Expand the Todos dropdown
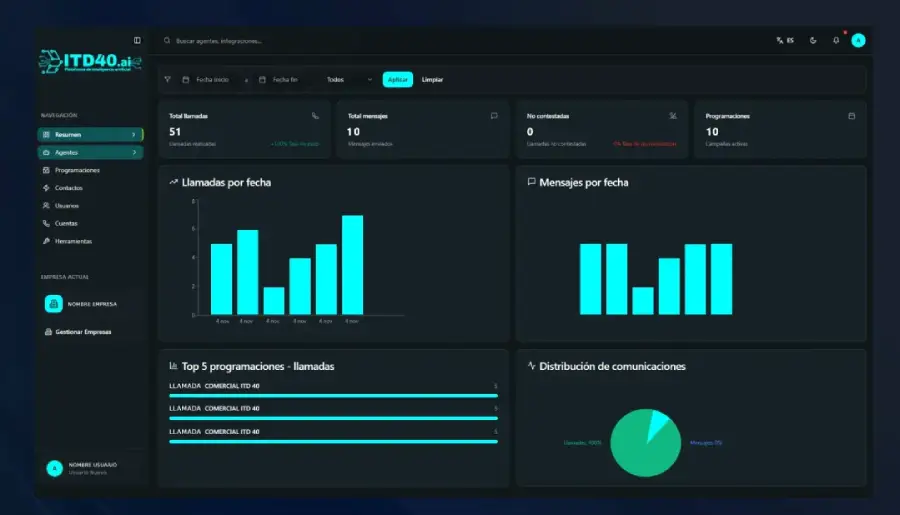 pos(349,80)
